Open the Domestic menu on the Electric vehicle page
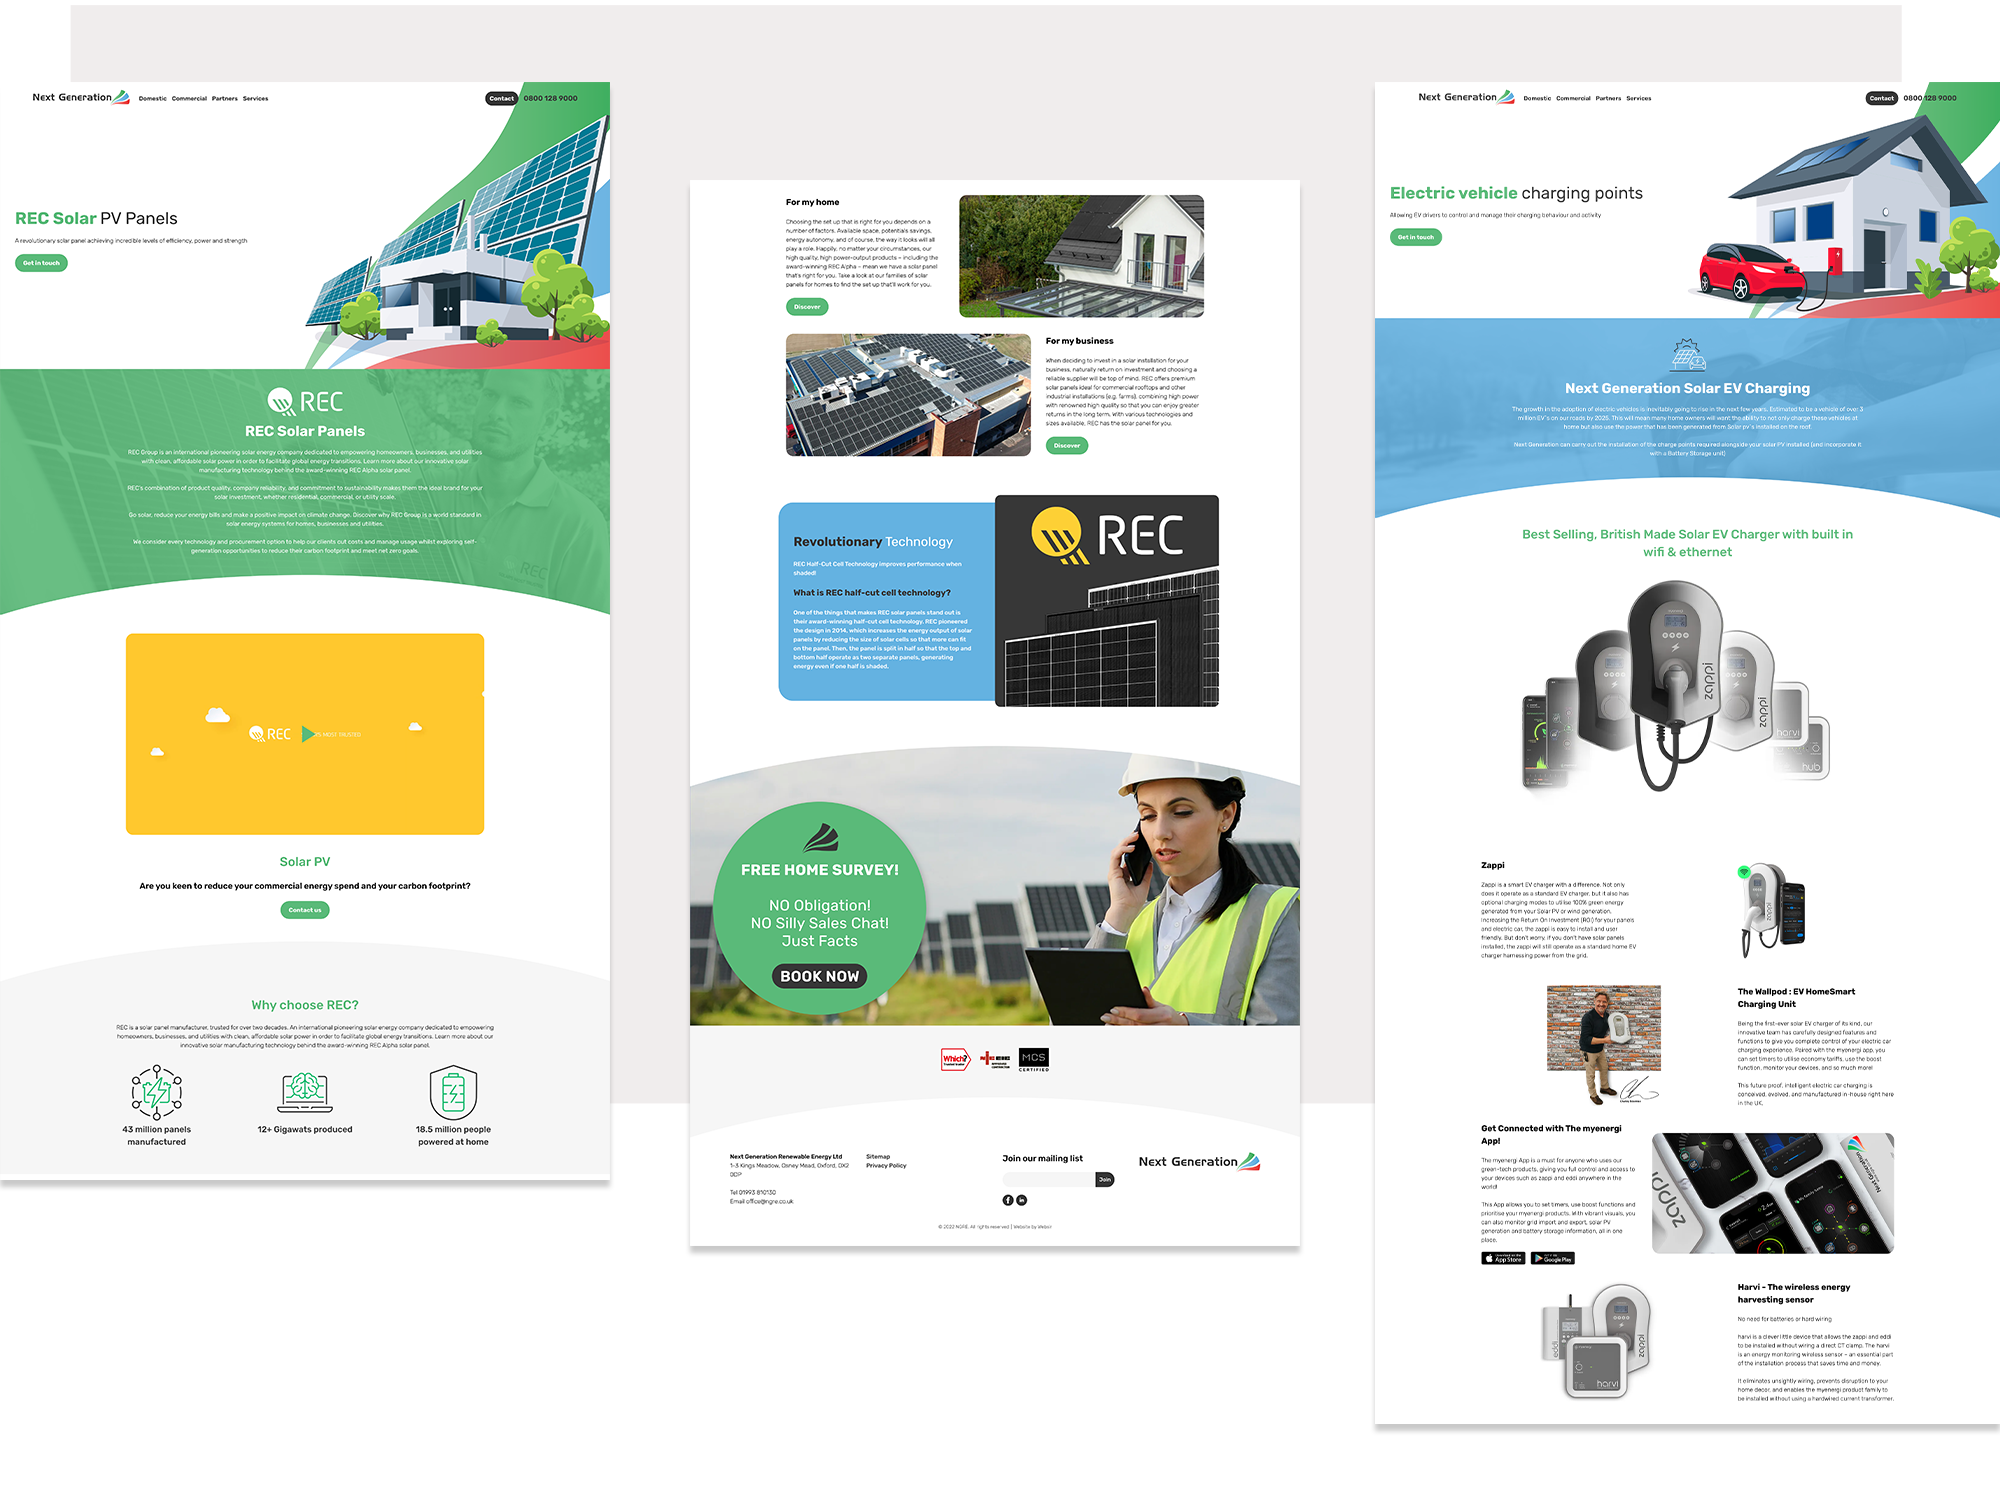The height and width of the screenshot is (1500, 2000). tap(1538, 99)
